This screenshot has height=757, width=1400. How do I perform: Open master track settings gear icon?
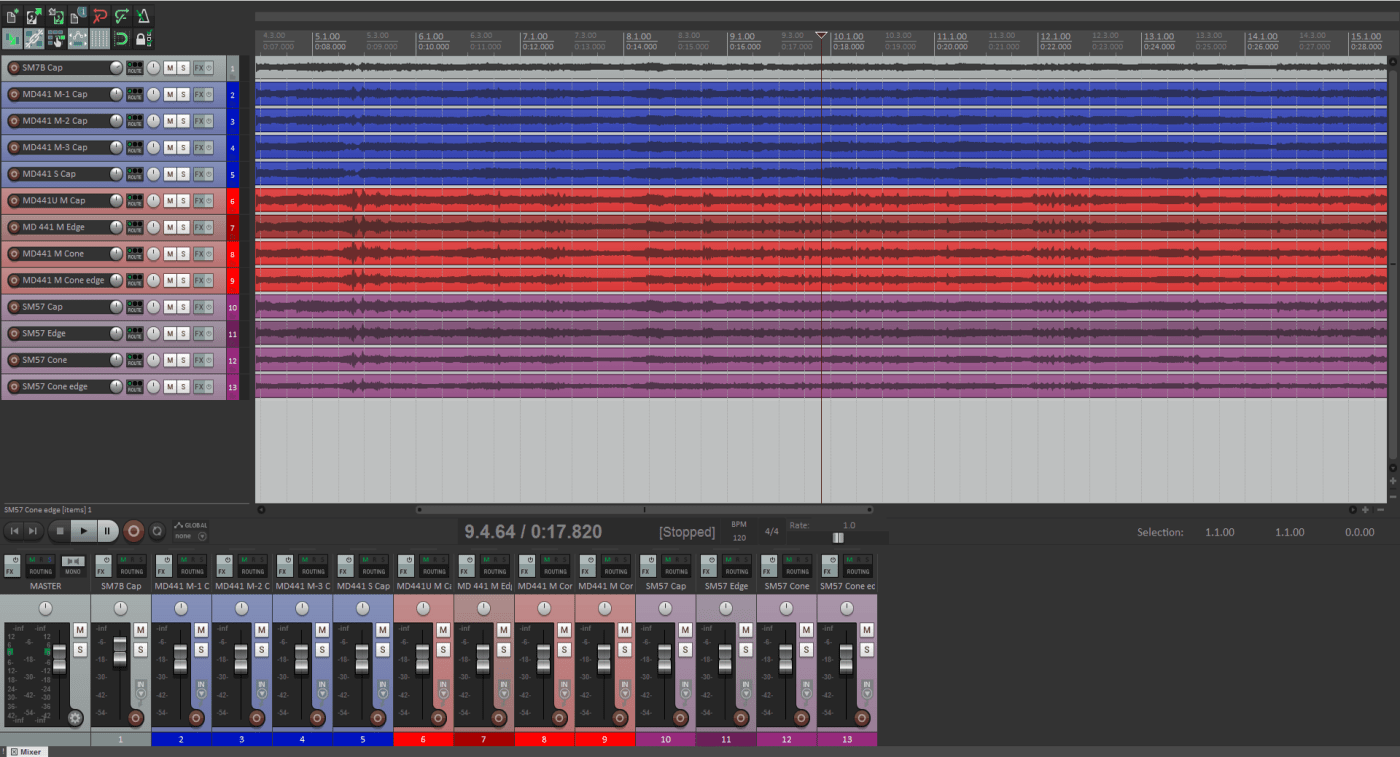tap(75, 717)
